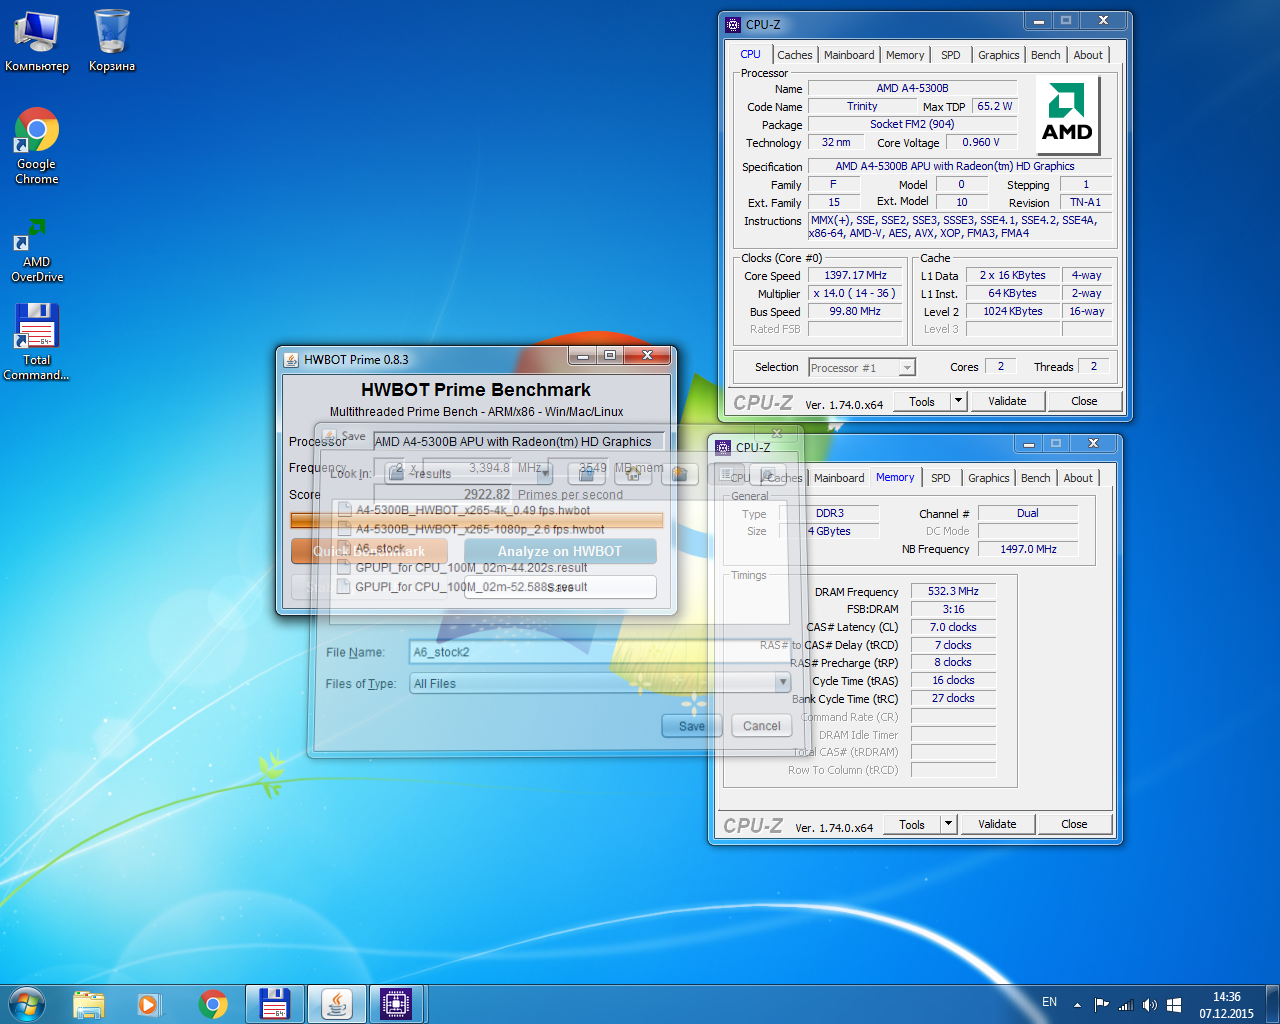Click Tools button in upper CPU-Z
The width and height of the screenshot is (1280, 1024).
(x=922, y=401)
